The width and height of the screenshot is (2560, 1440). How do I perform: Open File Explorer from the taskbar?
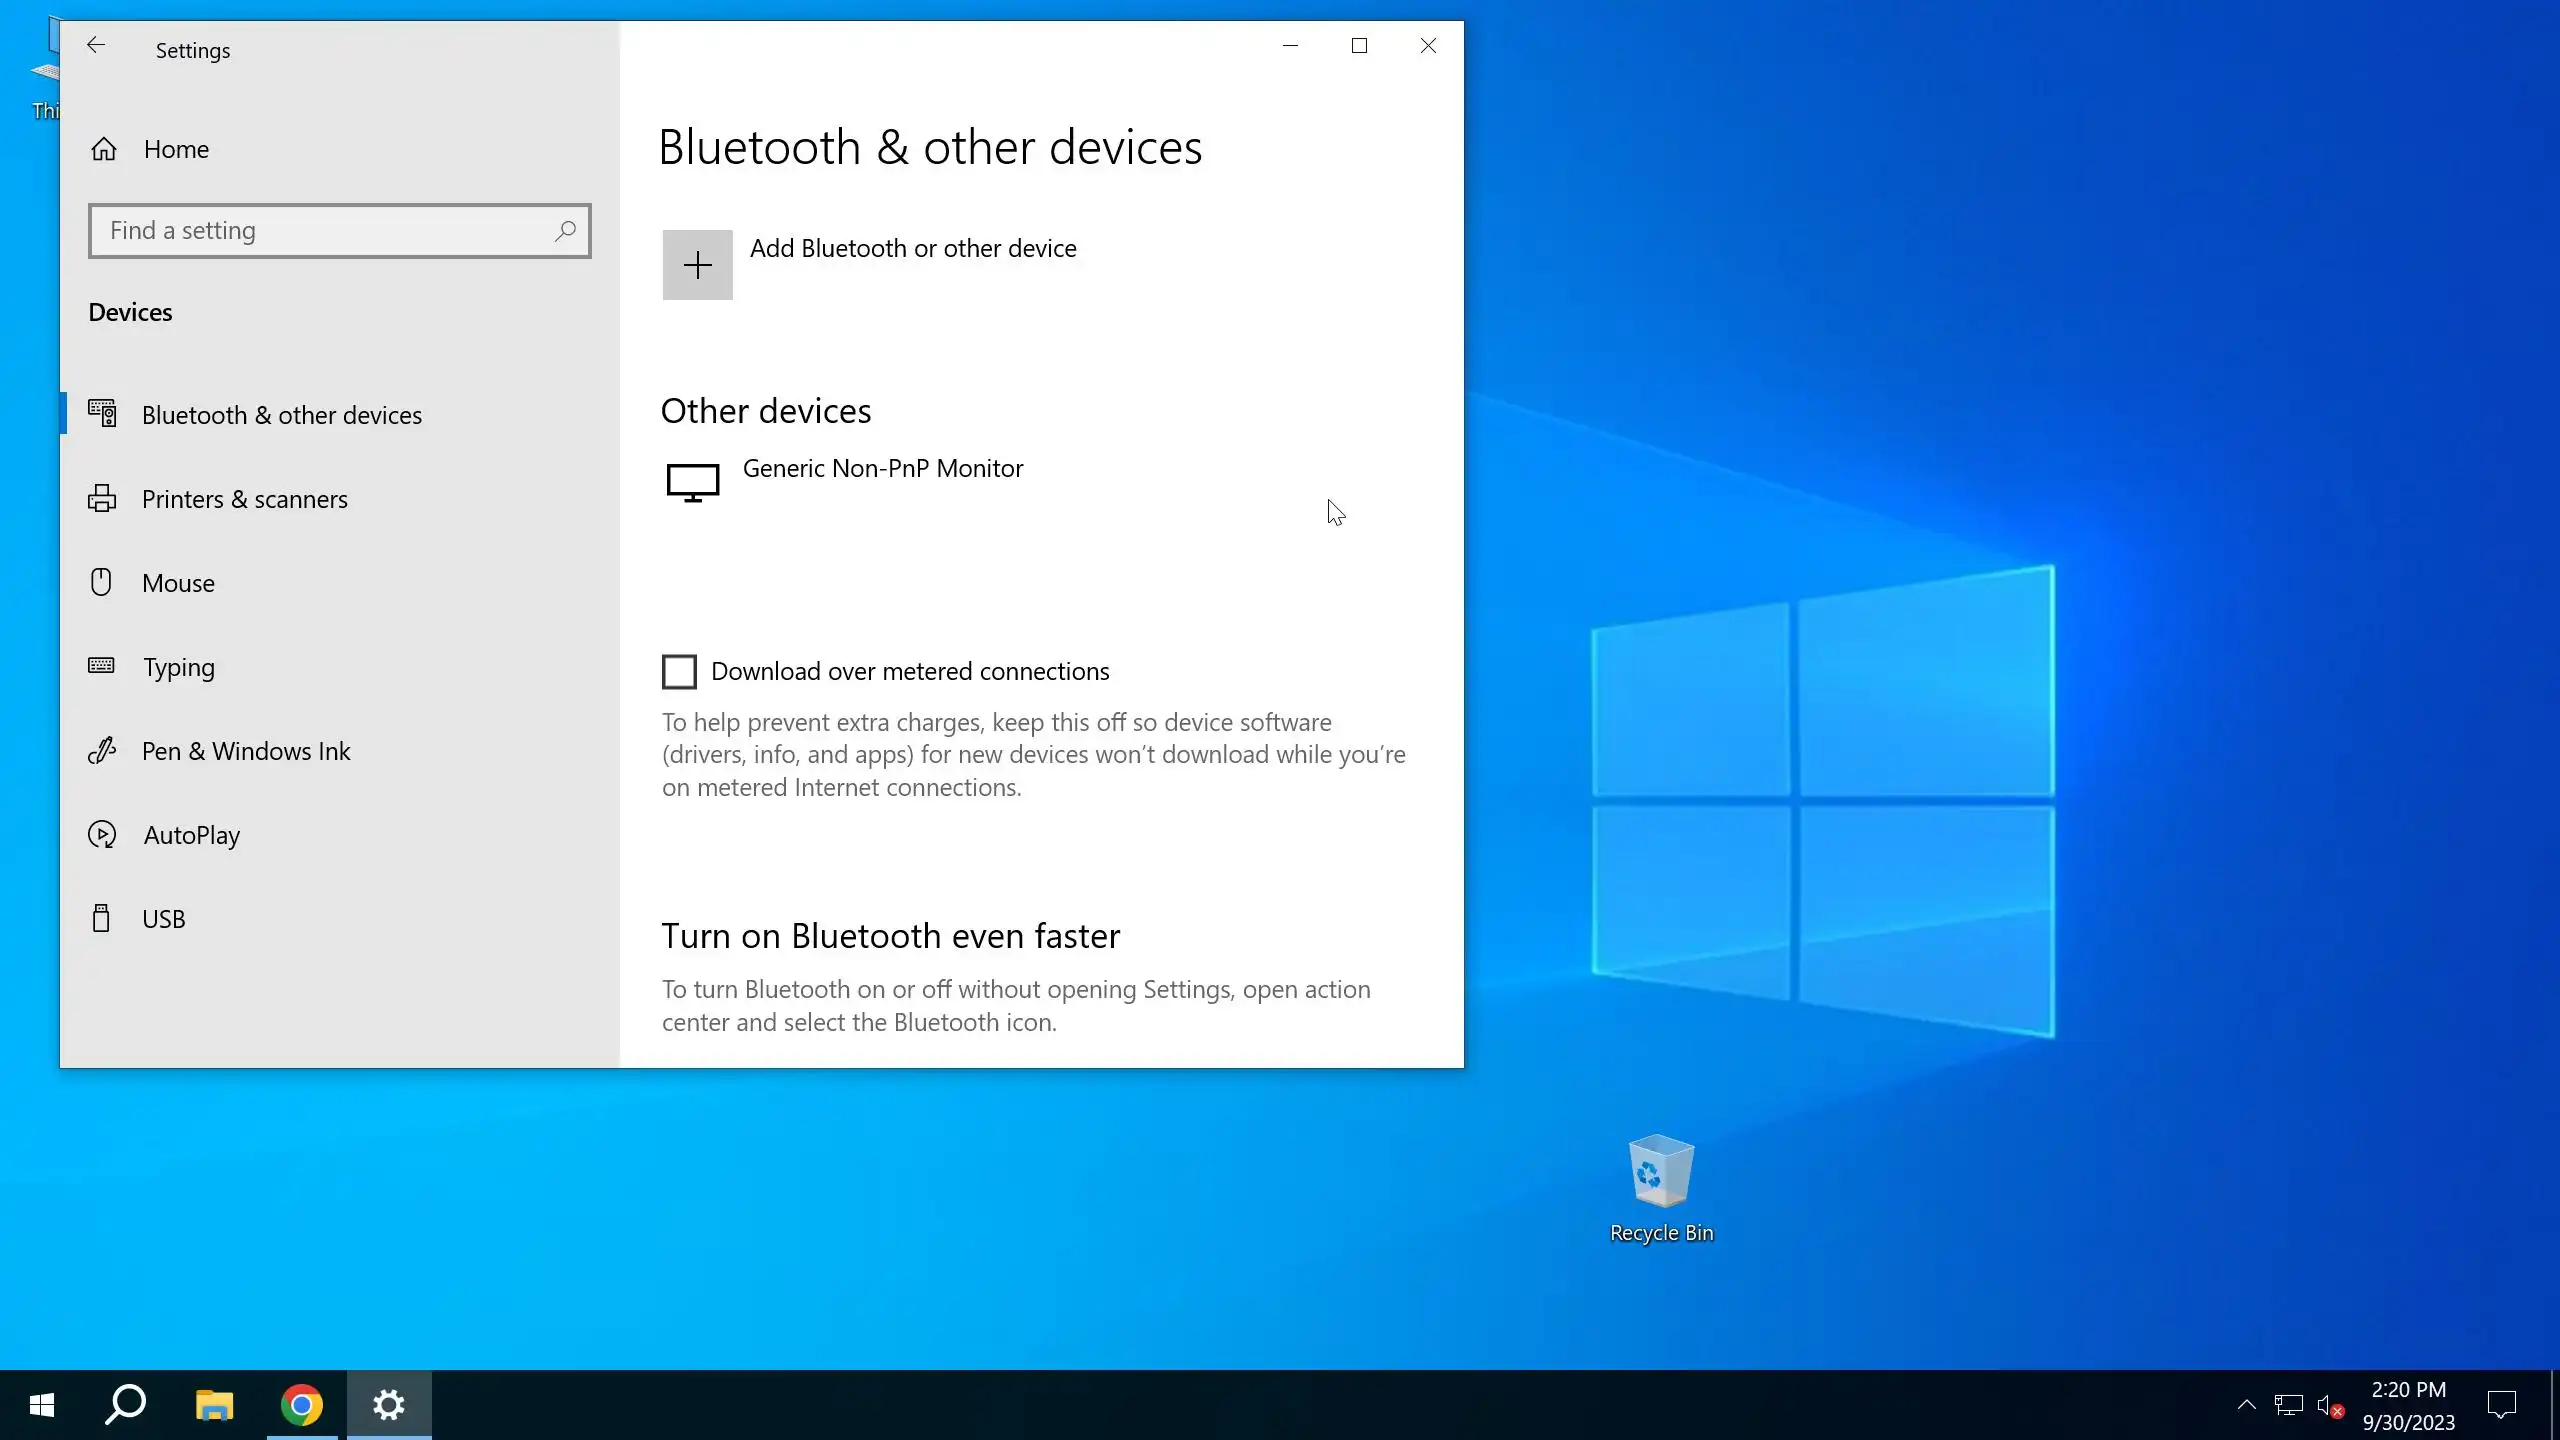214,1405
